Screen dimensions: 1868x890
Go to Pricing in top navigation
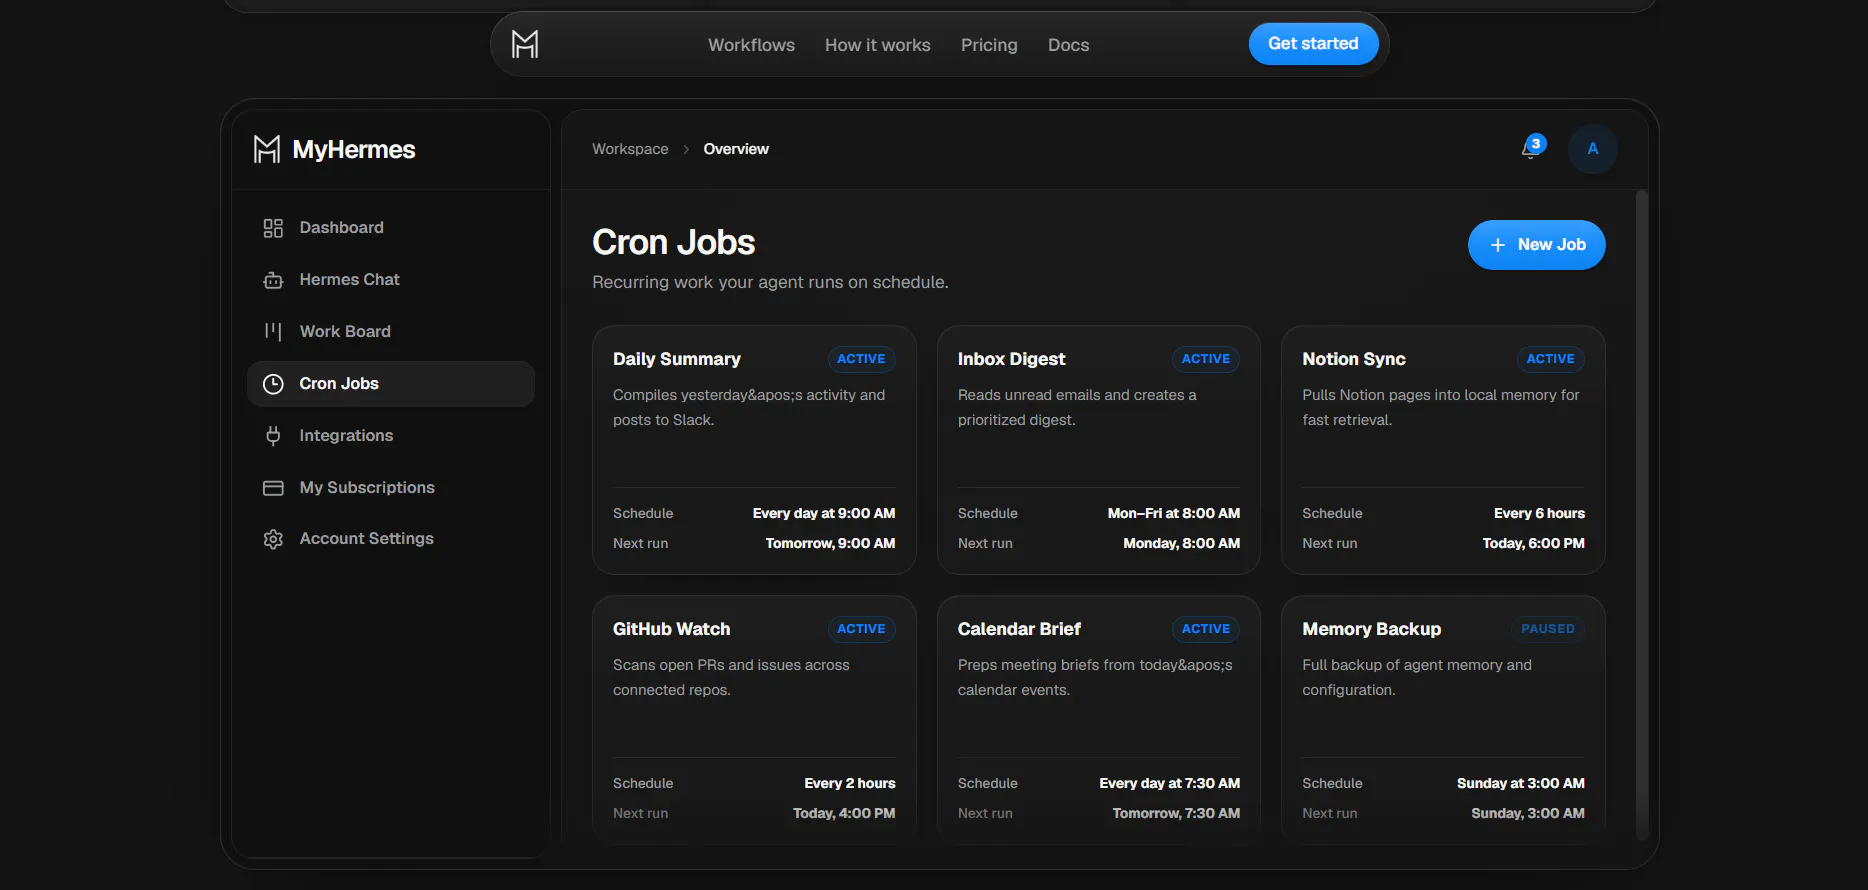[989, 45]
